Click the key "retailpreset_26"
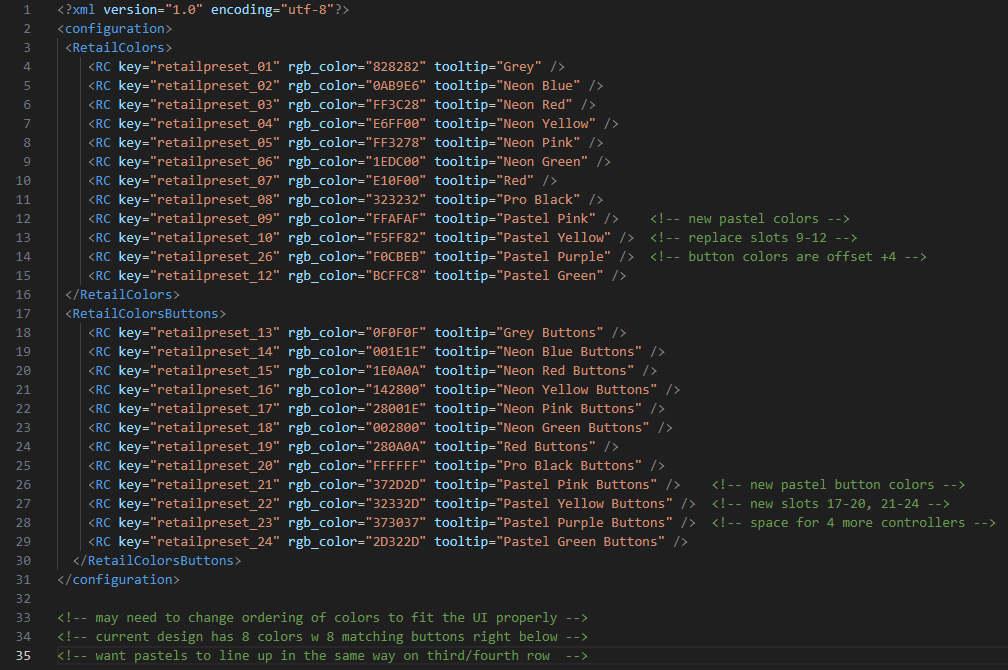The image size is (1008, 670). pyautogui.click(x=215, y=257)
